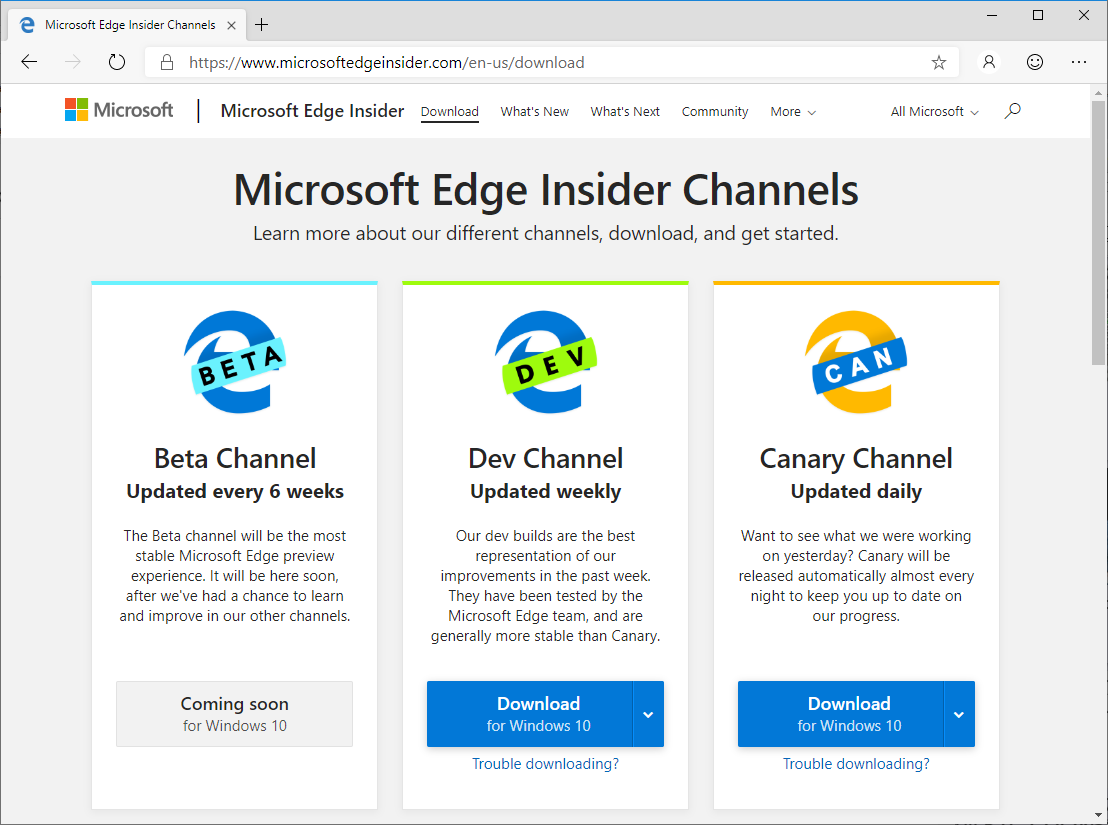Expand the More navigation dropdown

(x=793, y=112)
